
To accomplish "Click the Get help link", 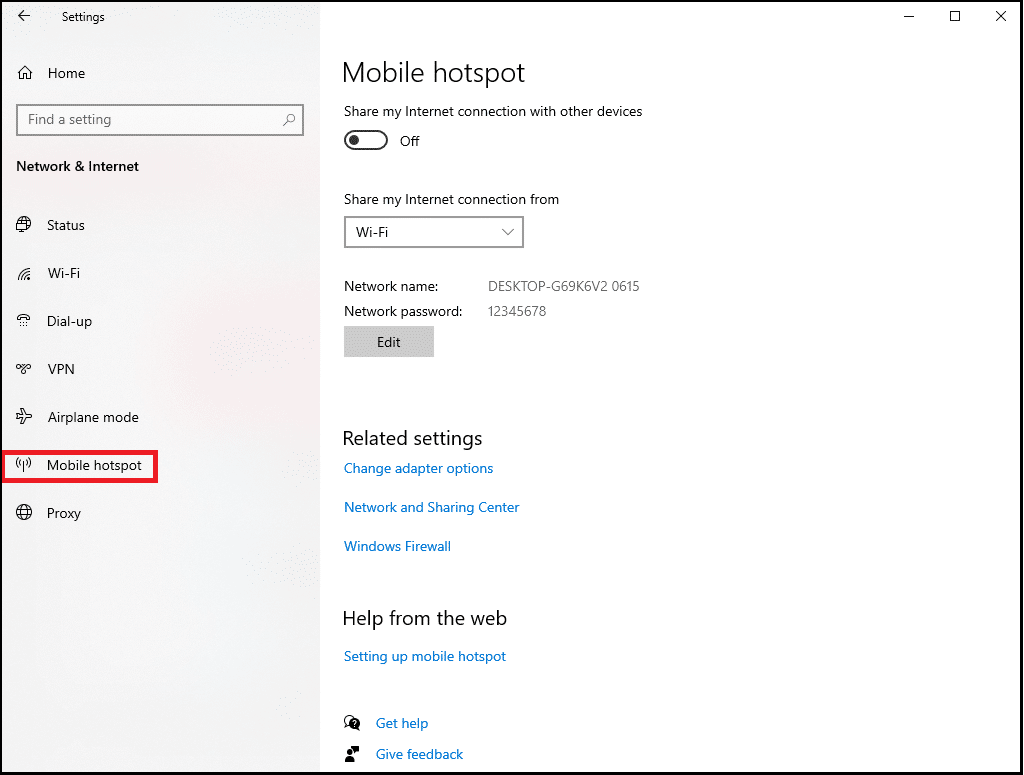I will click(x=402, y=723).
